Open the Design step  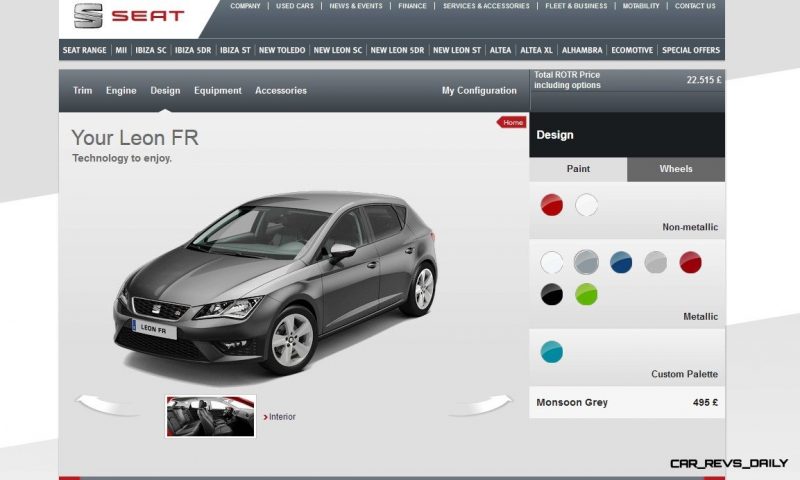click(165, 90)
